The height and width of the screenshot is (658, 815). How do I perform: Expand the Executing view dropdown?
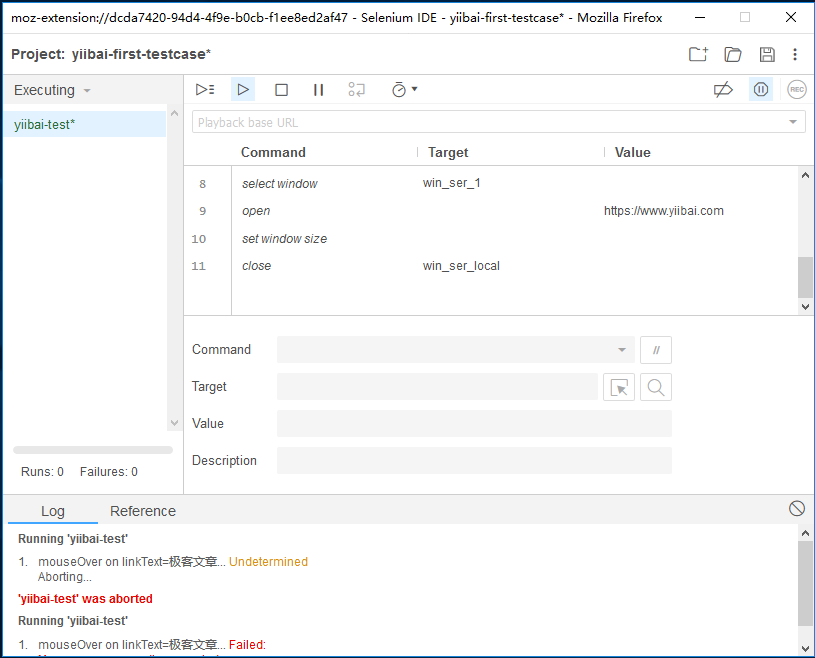[52, 90]
